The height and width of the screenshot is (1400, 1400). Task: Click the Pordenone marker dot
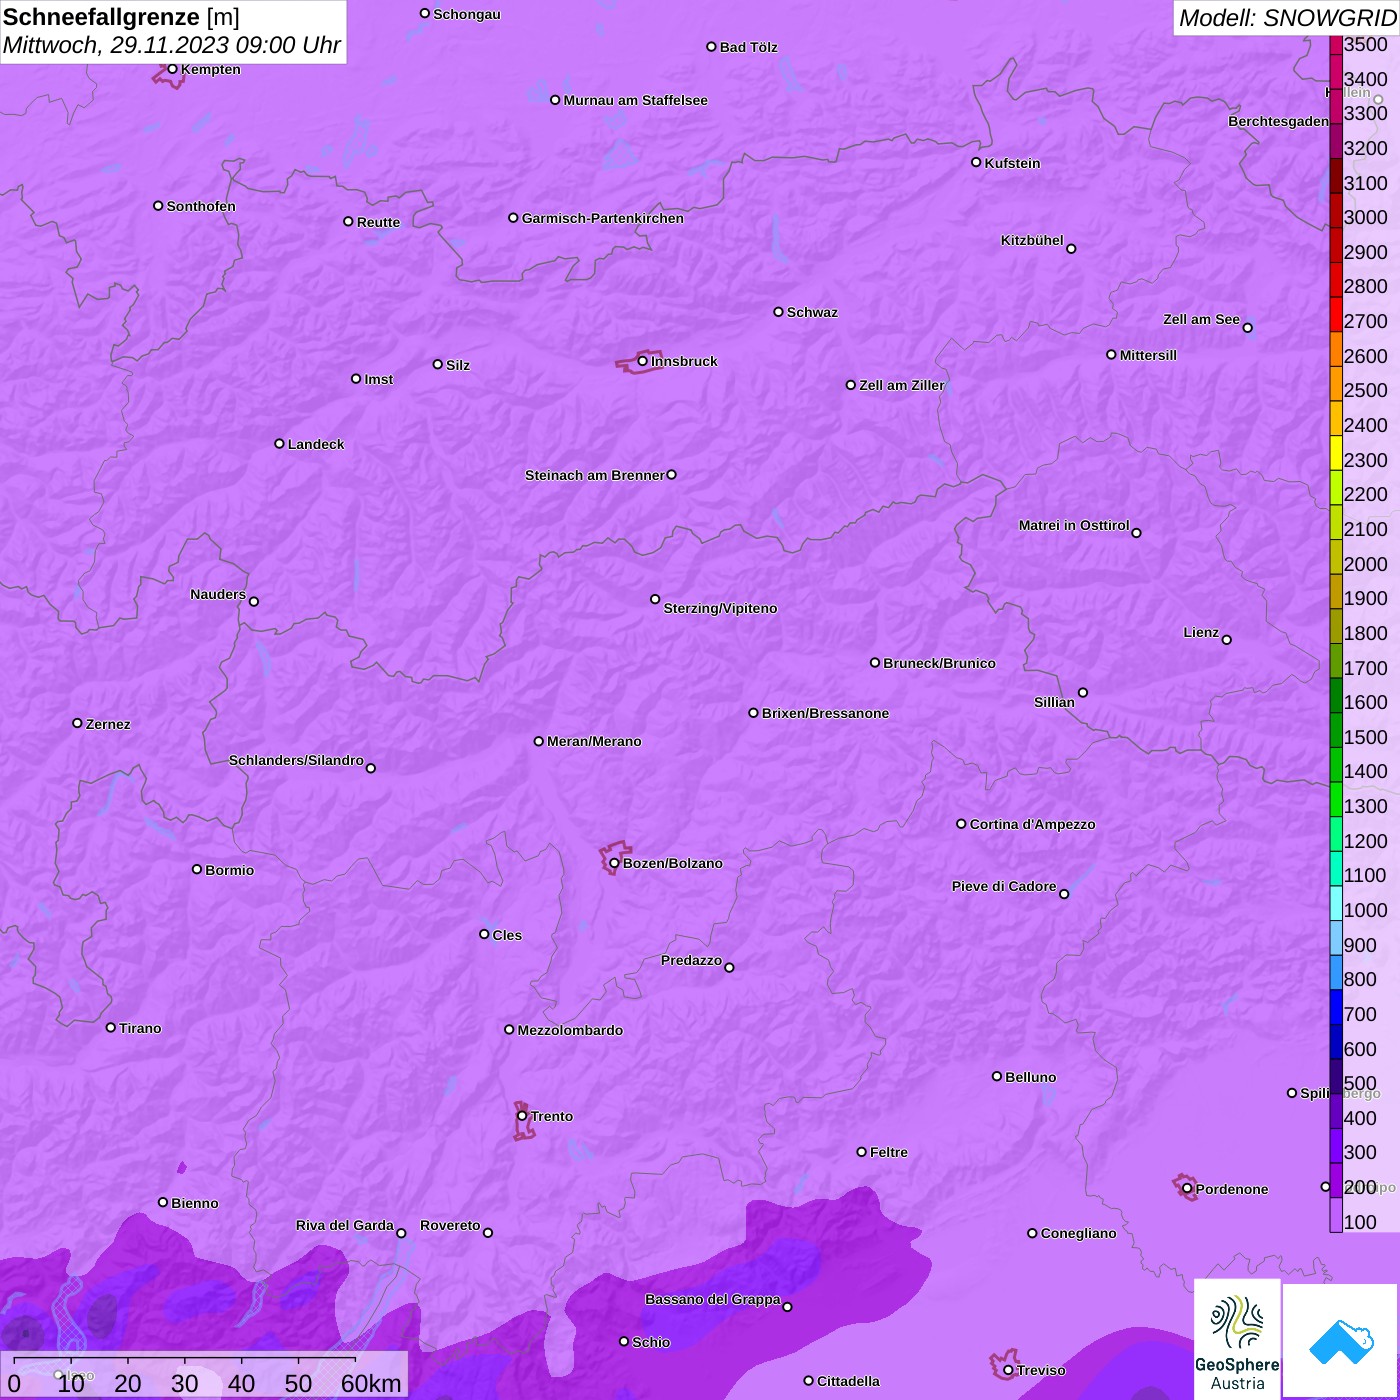1187,1189
